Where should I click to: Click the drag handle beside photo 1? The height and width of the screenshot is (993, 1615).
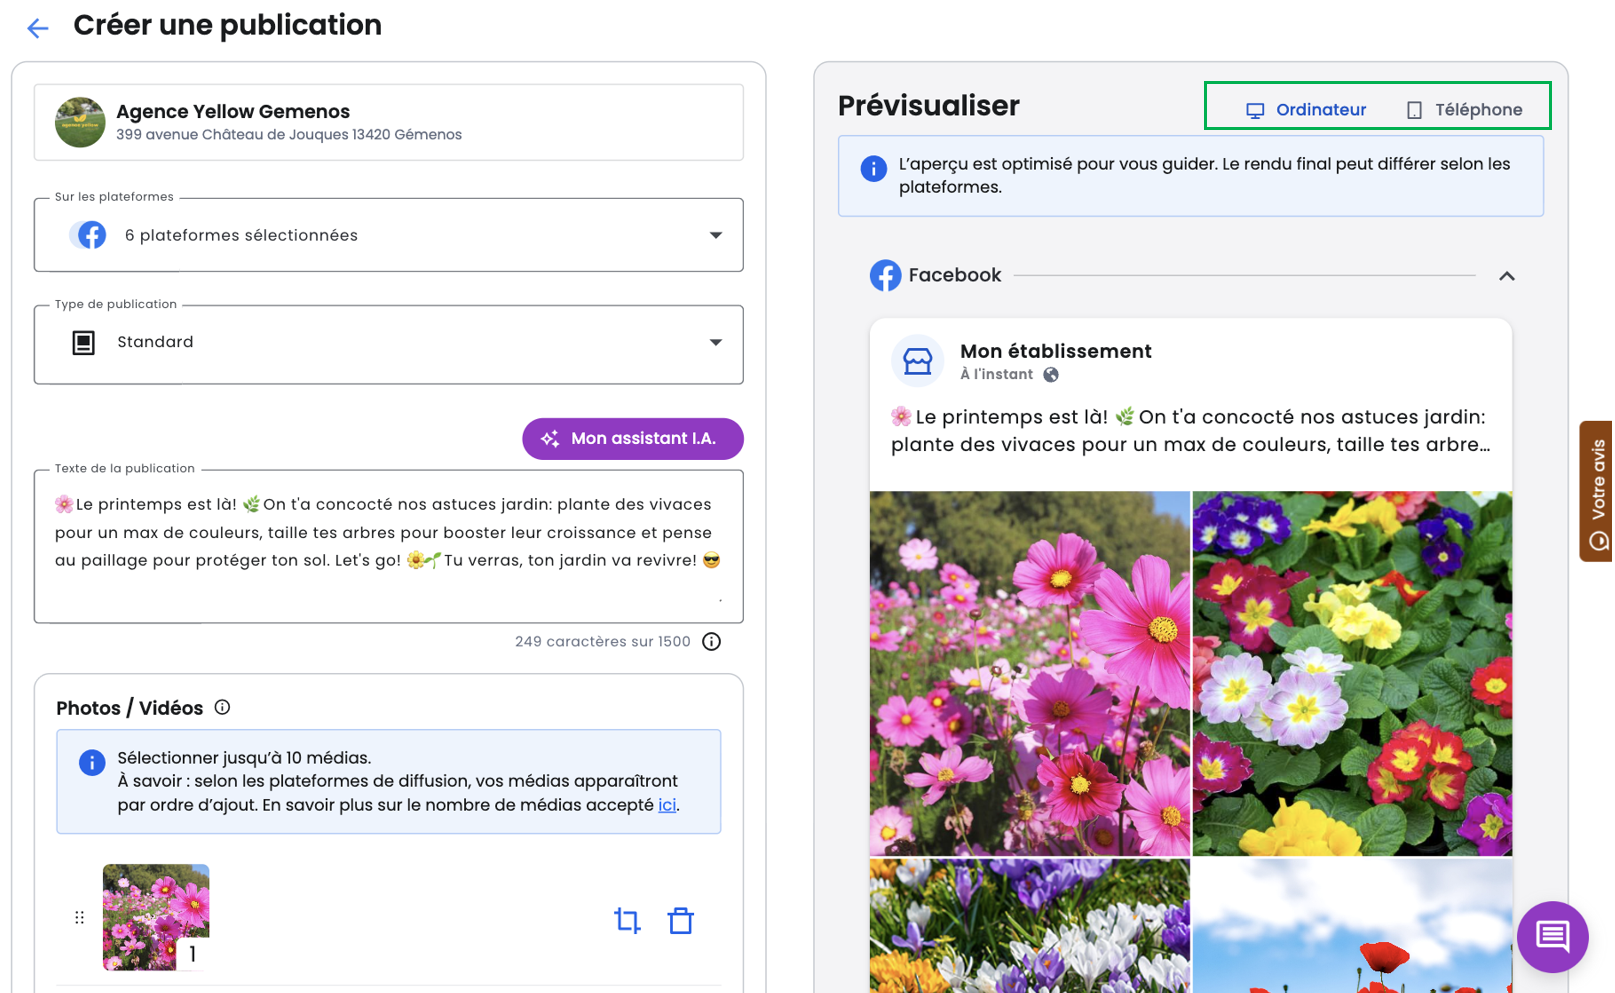click(79, 917)
